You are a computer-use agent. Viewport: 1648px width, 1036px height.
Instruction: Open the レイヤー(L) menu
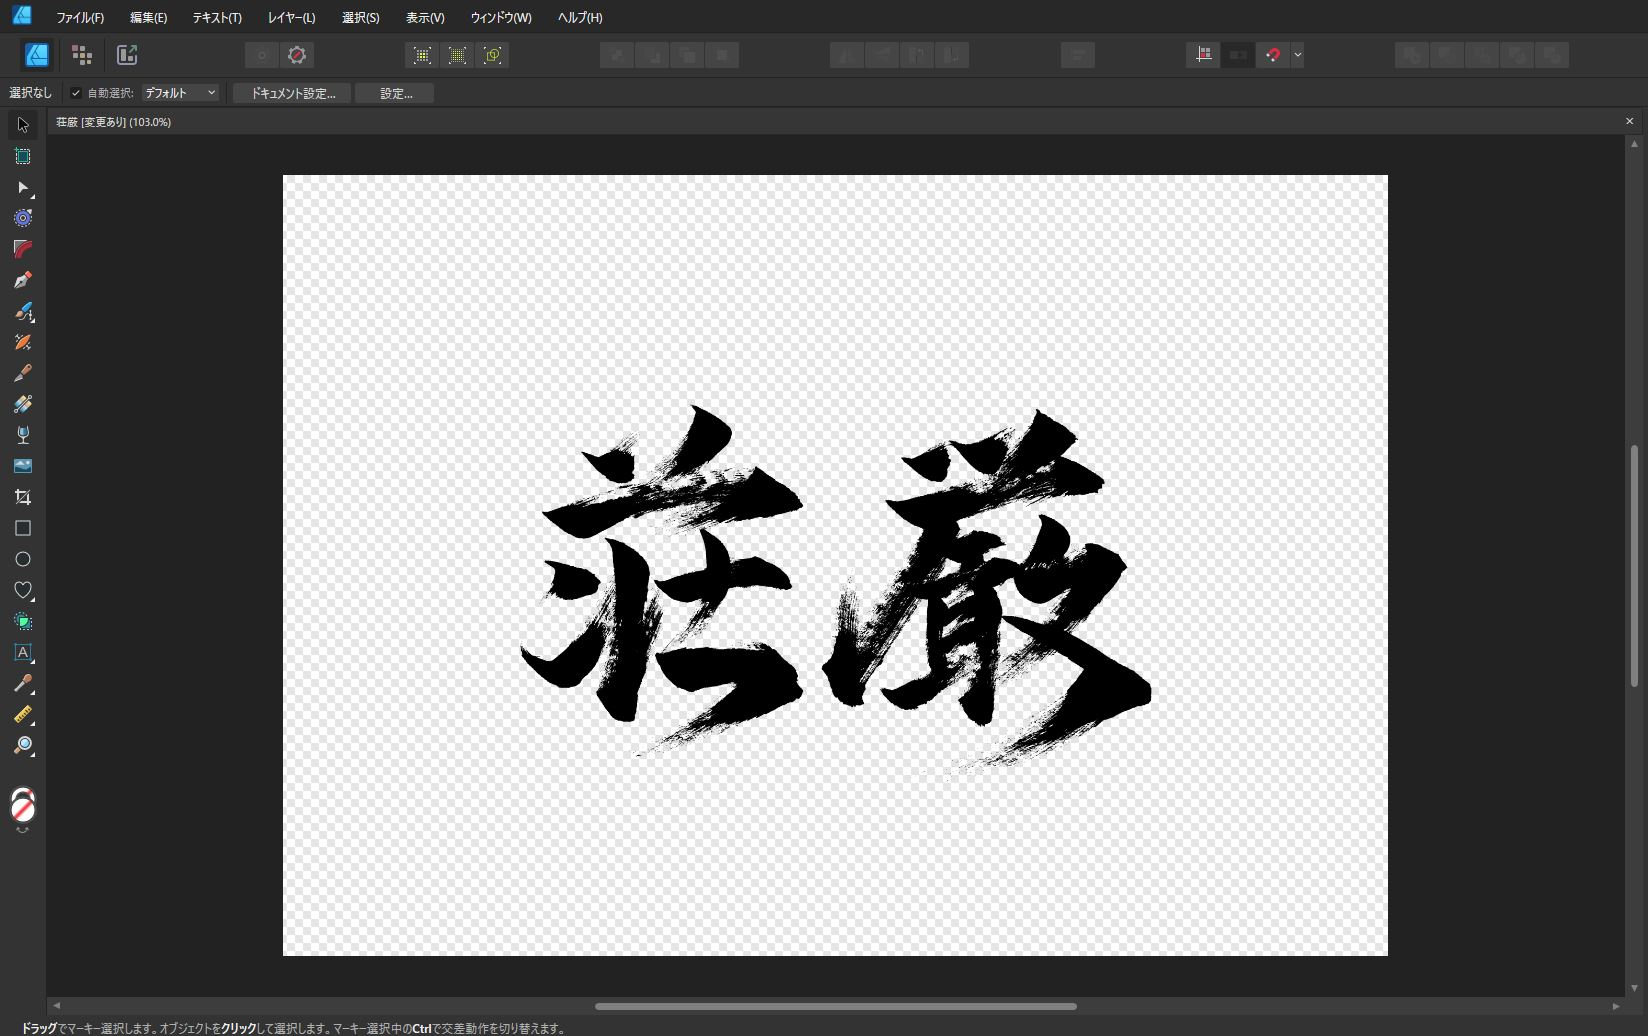pos(291,18)
